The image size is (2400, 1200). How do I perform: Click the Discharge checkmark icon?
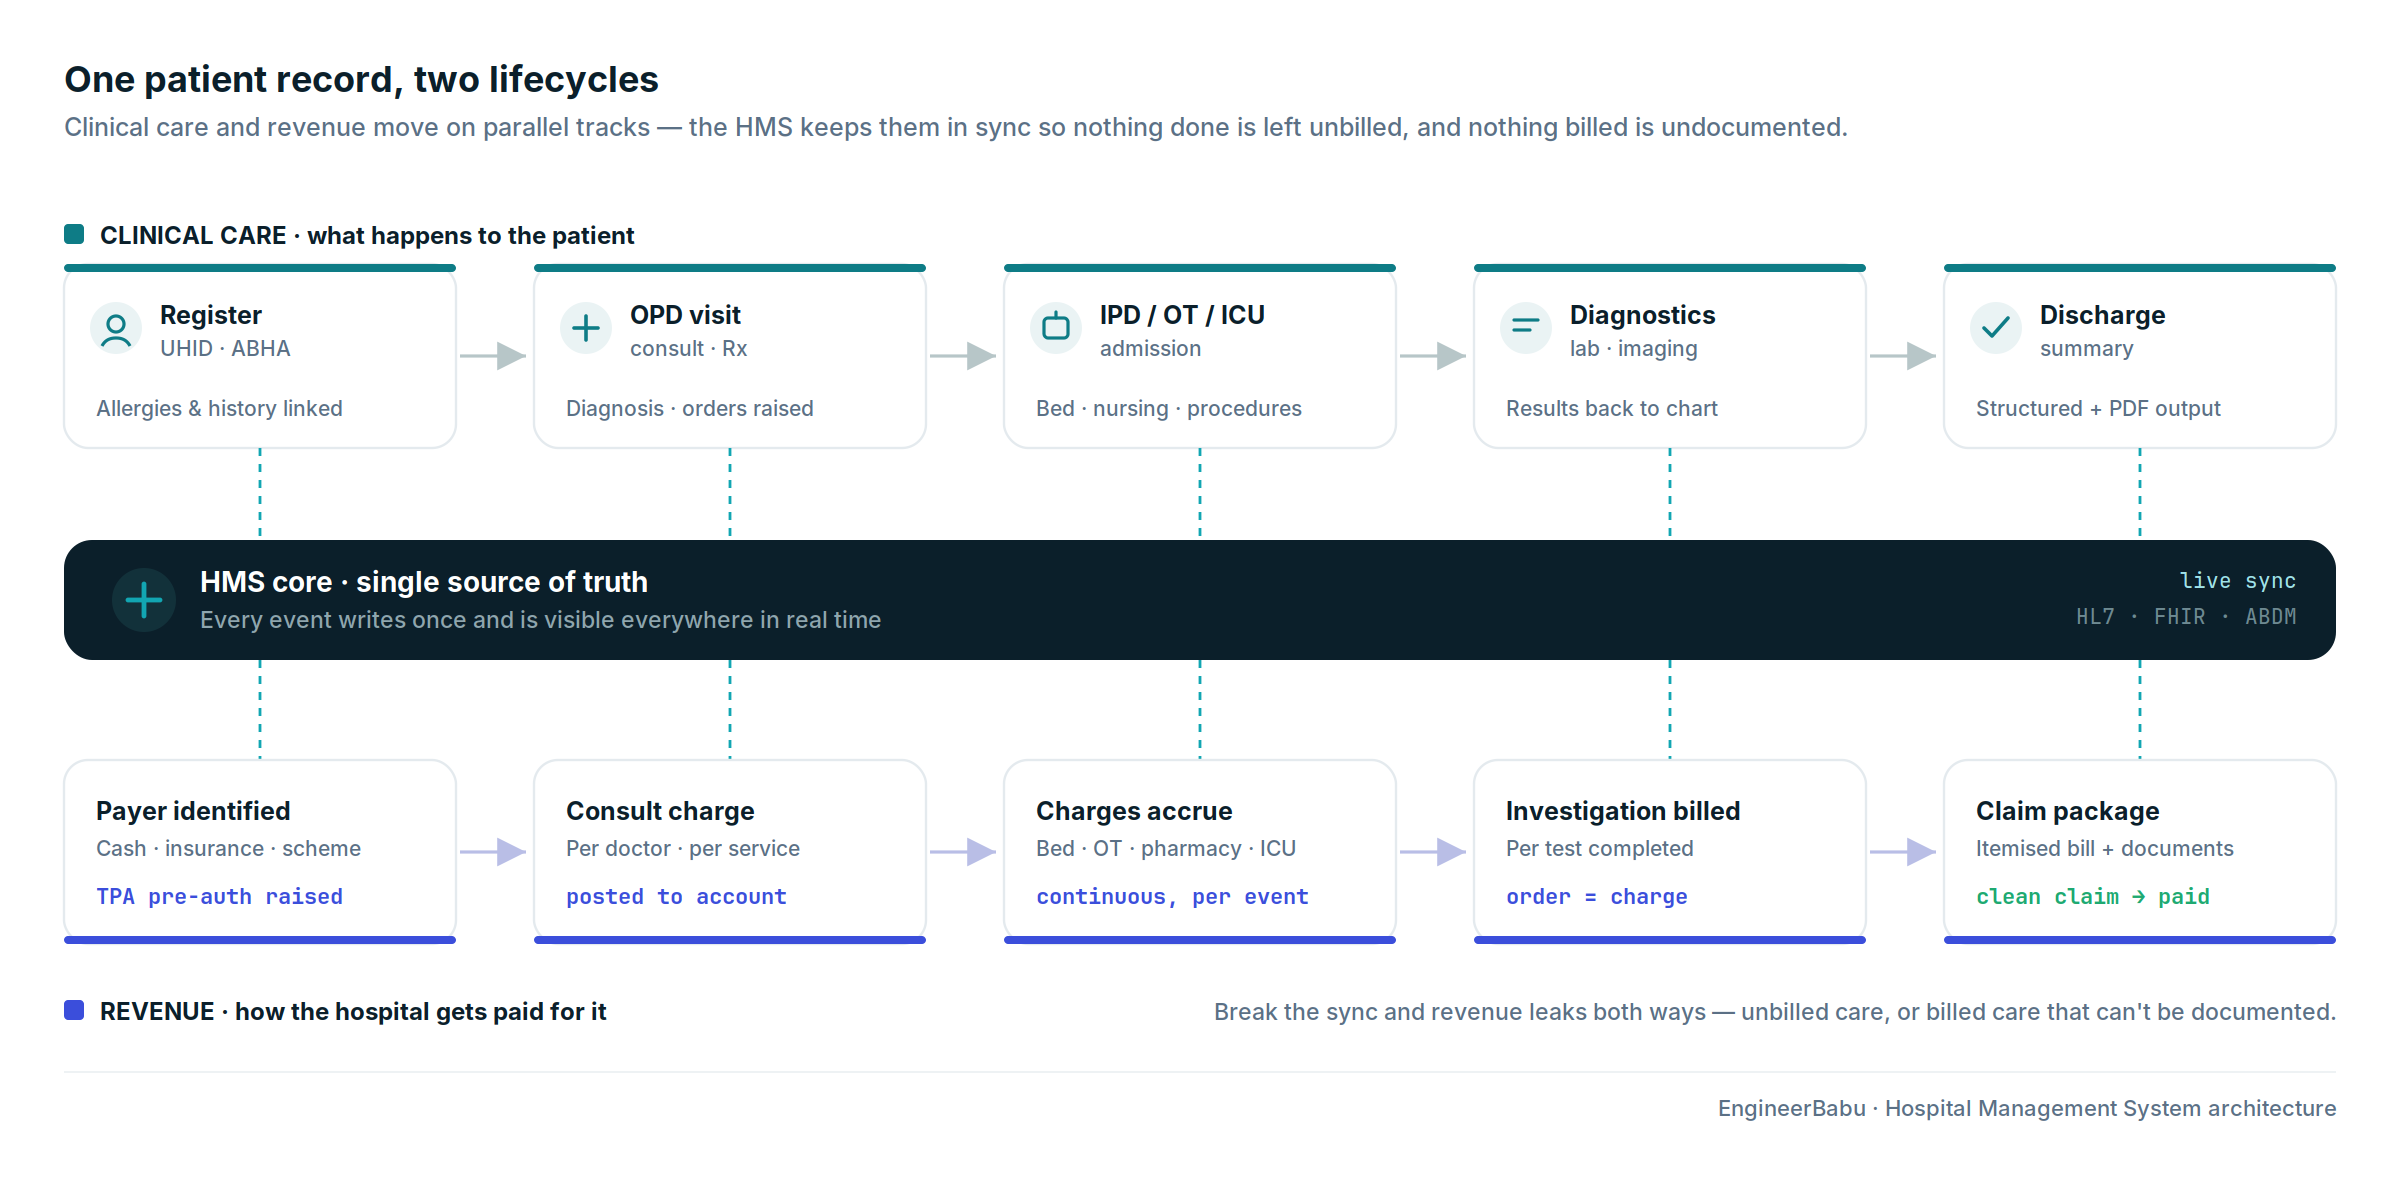pos(1996,328)
